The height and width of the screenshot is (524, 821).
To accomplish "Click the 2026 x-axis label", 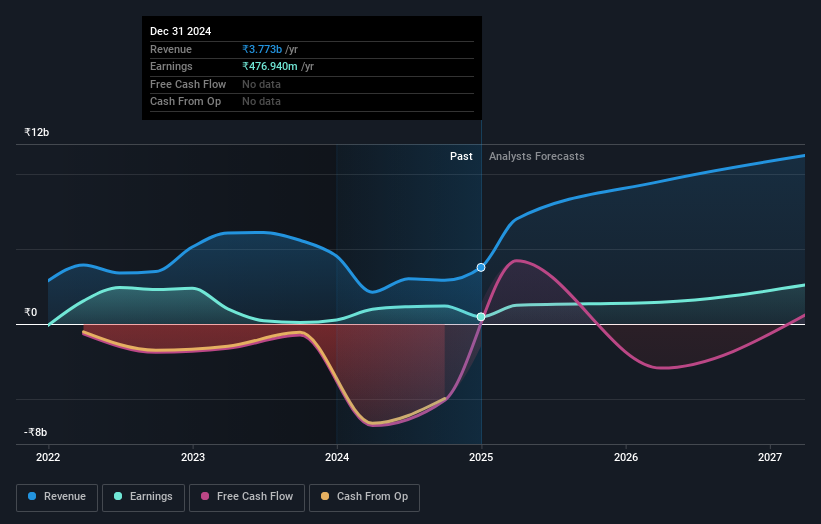I will point(626,457).
